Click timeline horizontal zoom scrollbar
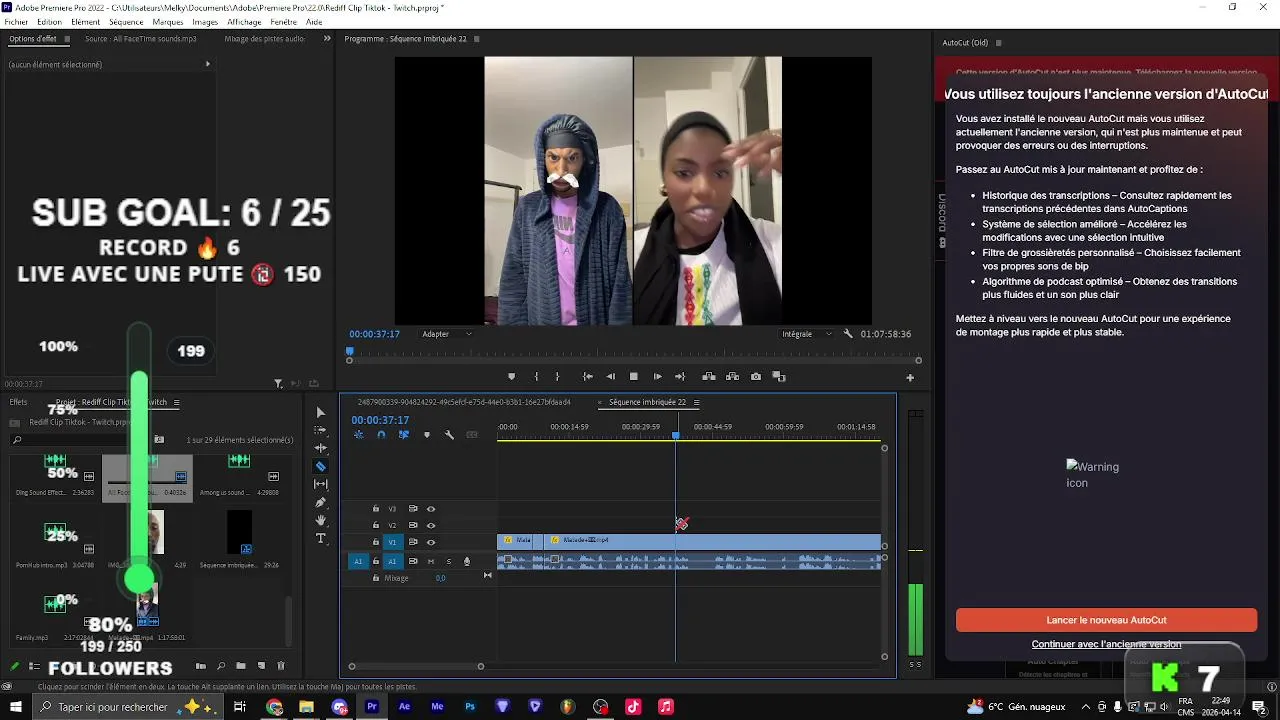 click(416, 666)
